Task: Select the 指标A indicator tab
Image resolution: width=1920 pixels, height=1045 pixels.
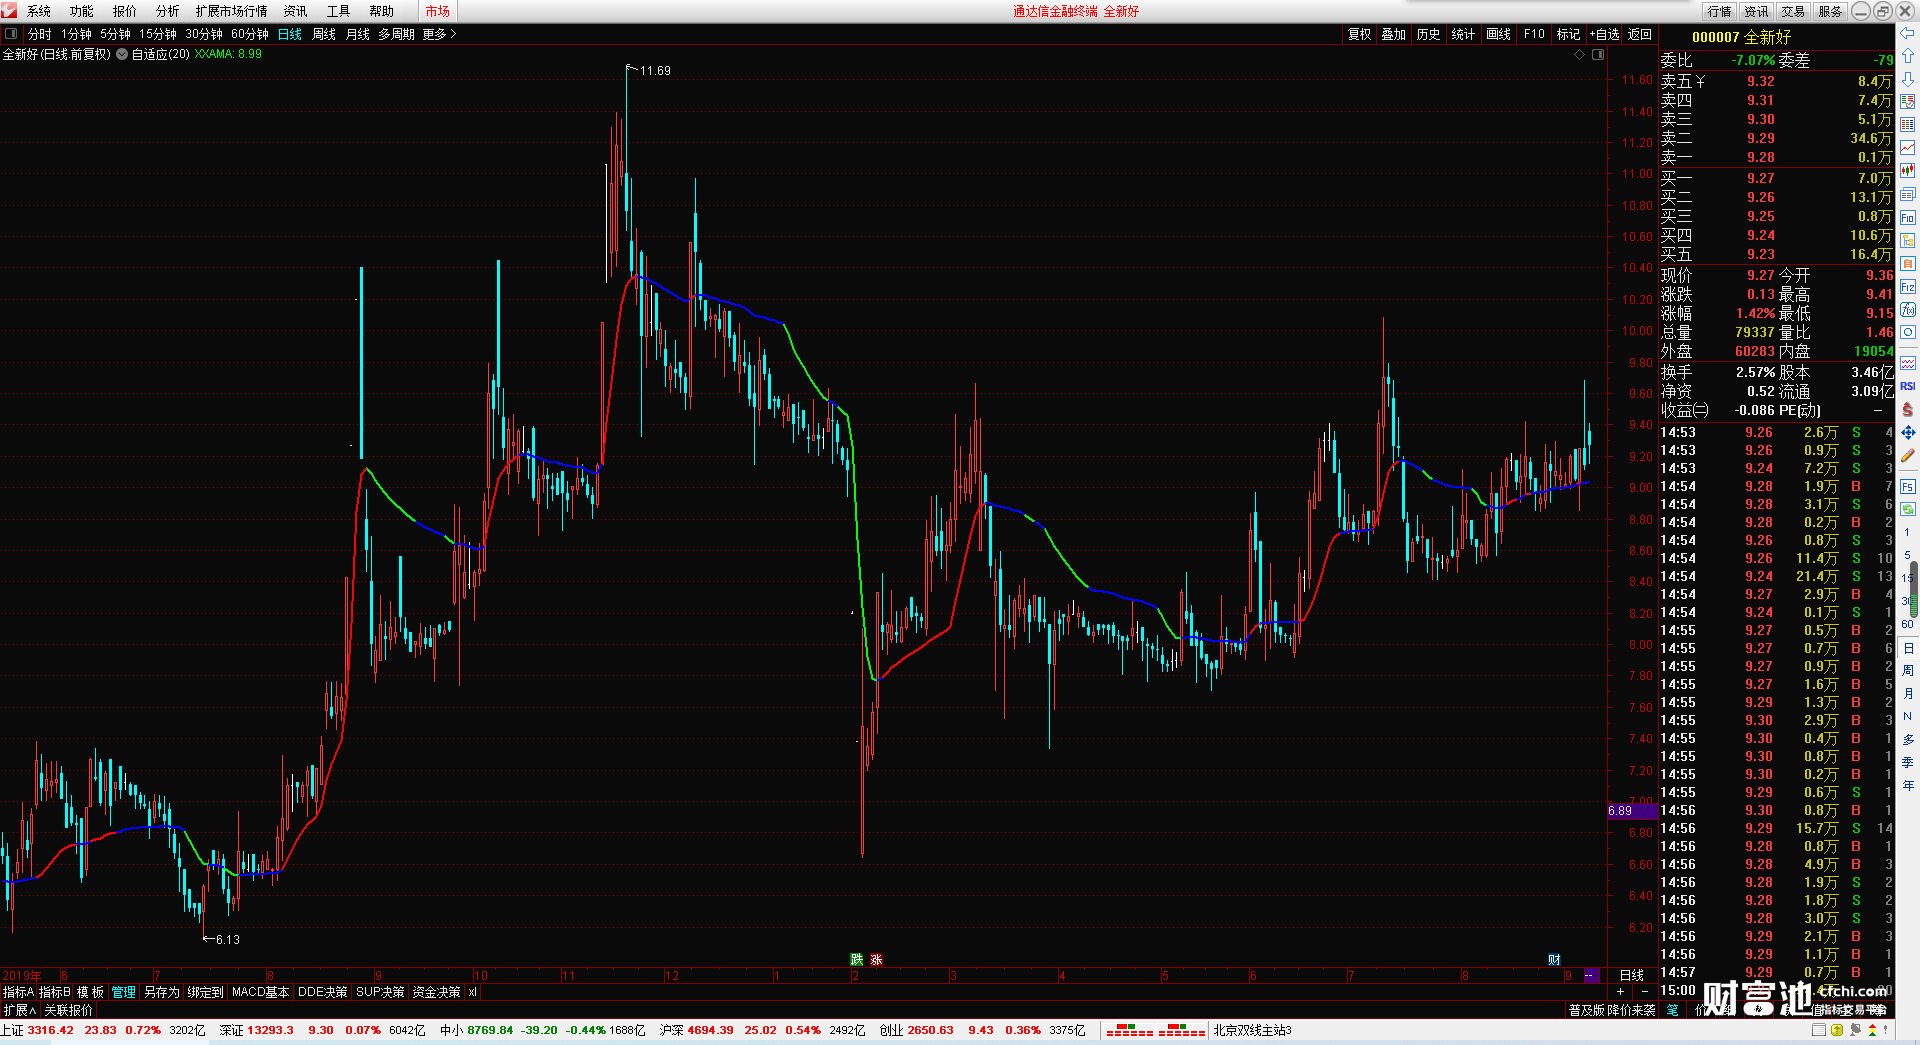Action: click(x=18, y=992)
